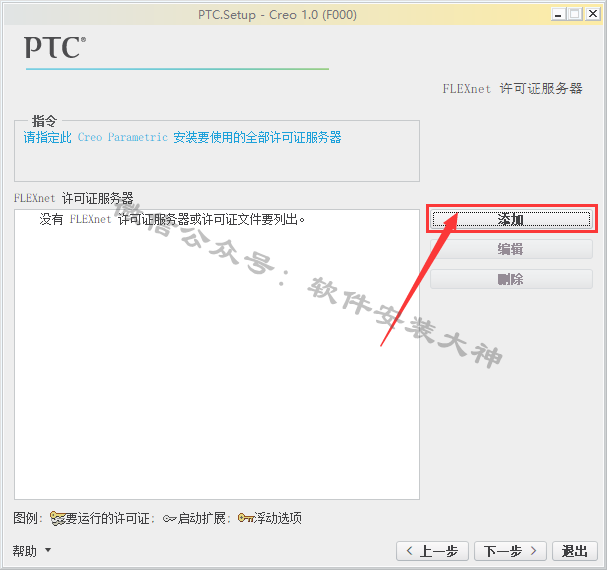Proceed with 下一步 button
The height and width of the screenshot is (570, 607).
coord(510,551)
